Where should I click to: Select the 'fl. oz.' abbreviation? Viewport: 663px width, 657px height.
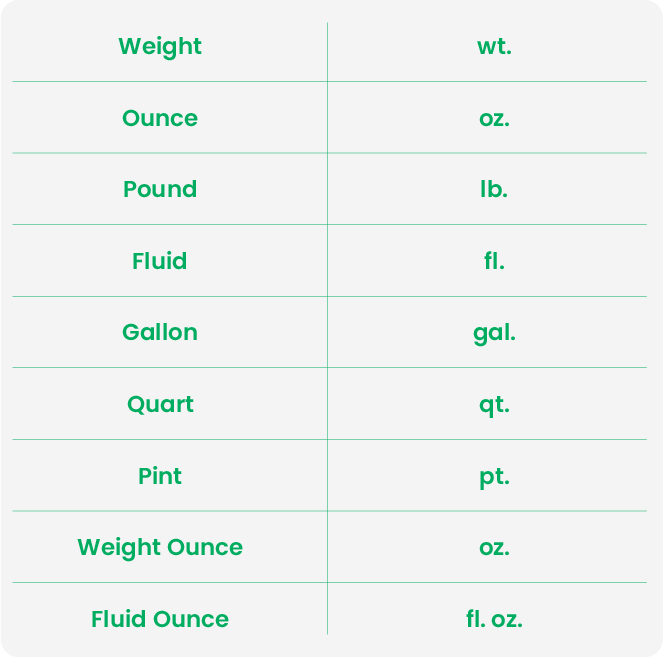coord(494,619)
